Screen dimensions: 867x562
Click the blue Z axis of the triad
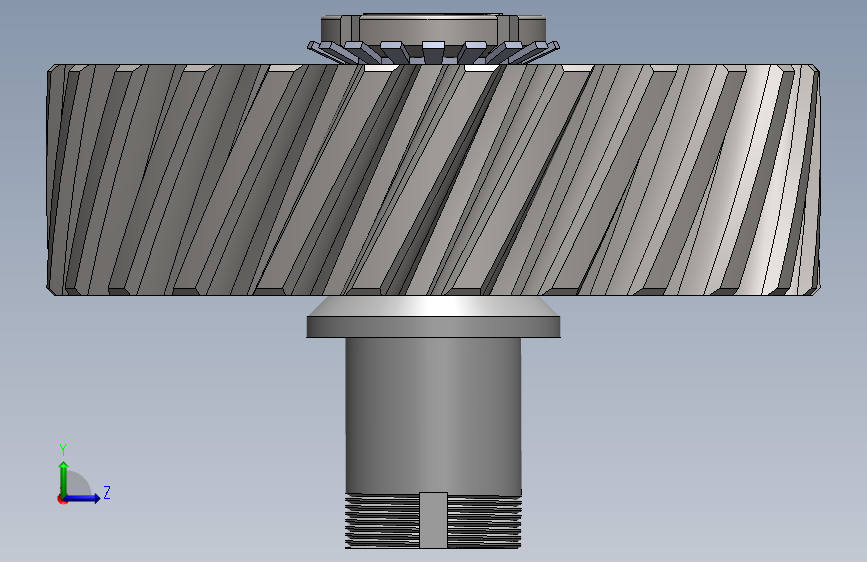[x=83, y=498]
